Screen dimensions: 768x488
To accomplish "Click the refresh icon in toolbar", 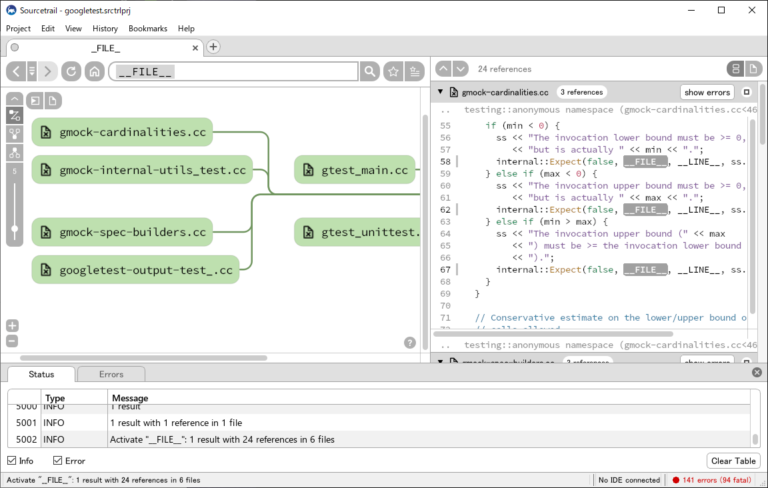I will [x=71, y=71].
